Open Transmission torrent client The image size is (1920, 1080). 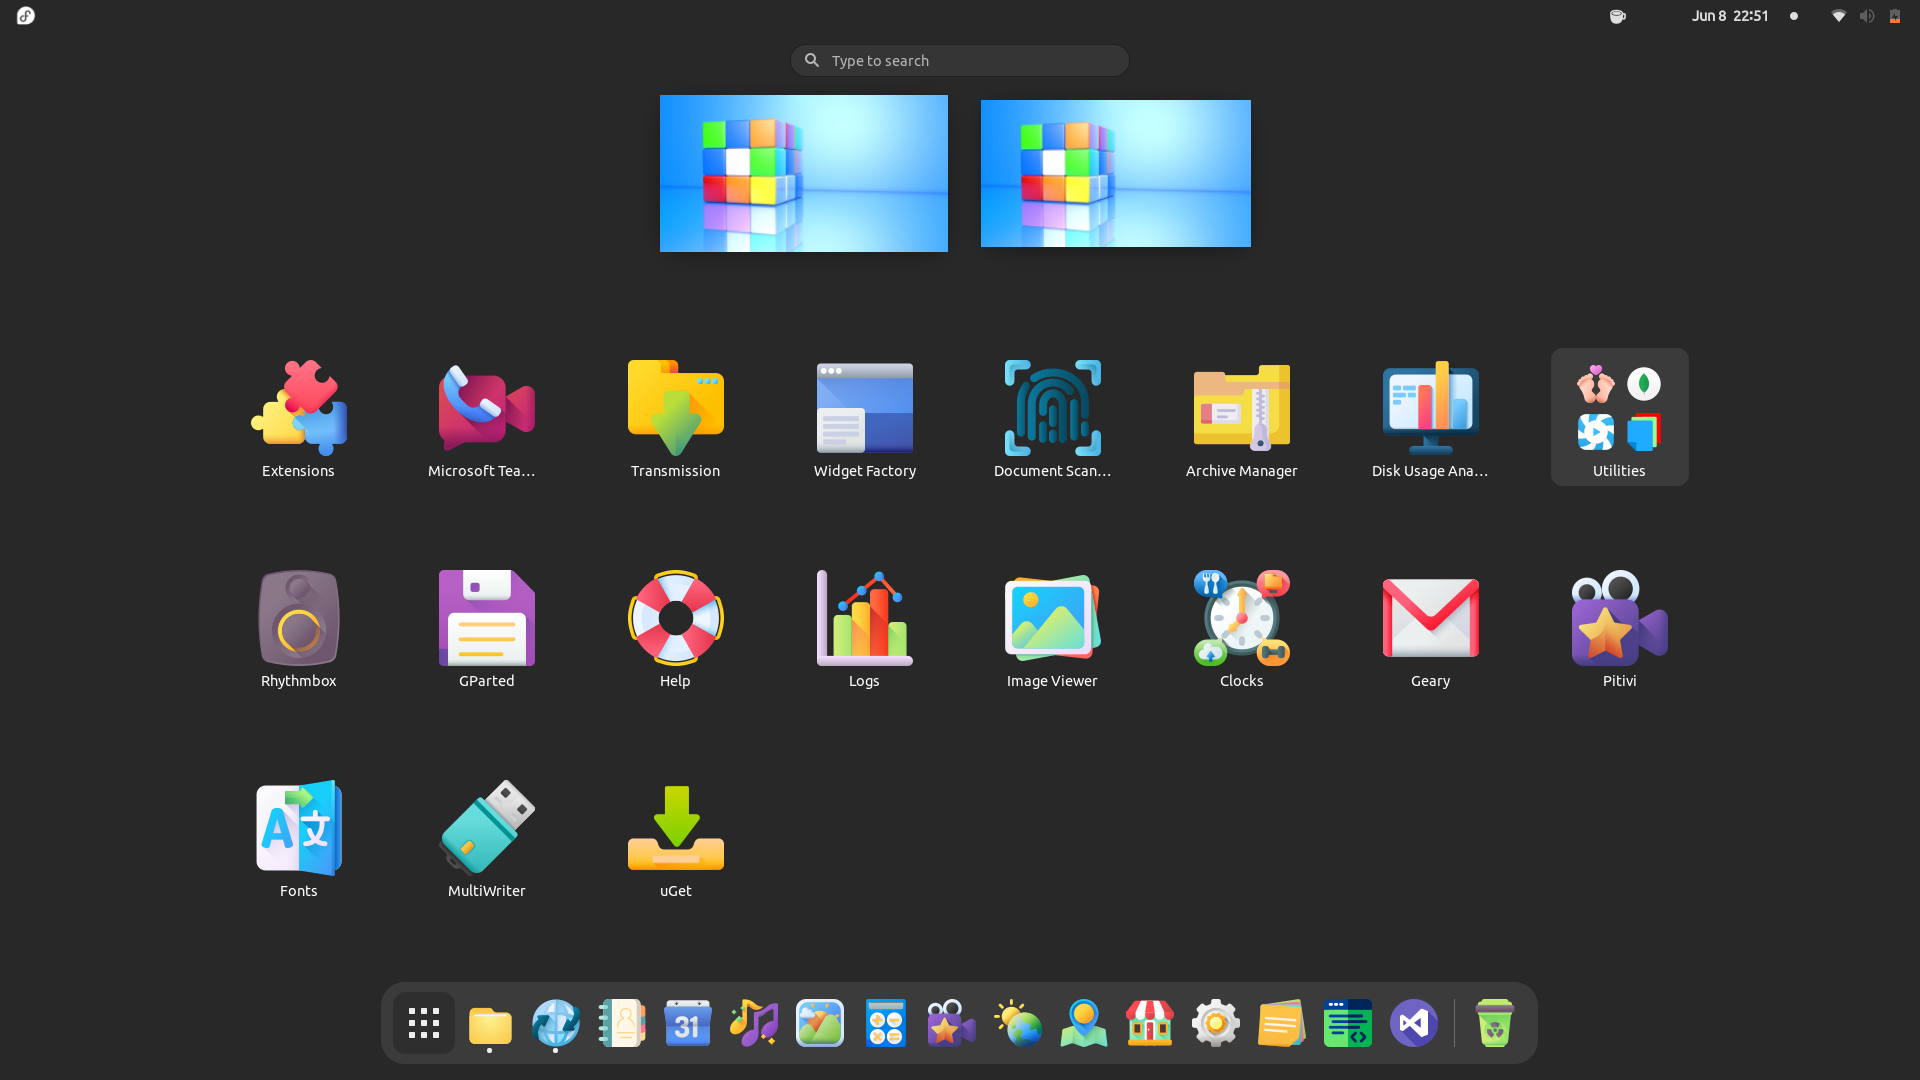pos(675,417)
